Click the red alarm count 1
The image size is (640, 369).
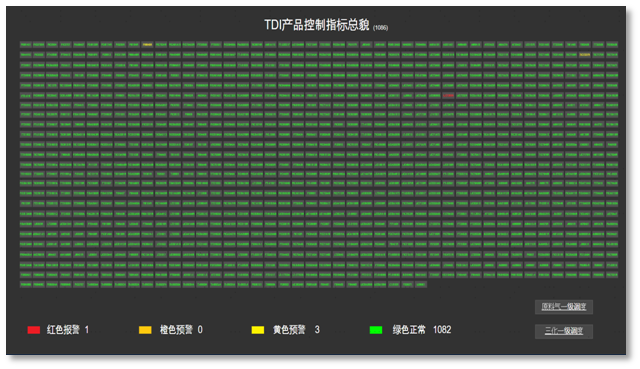(x=87, y=330)
